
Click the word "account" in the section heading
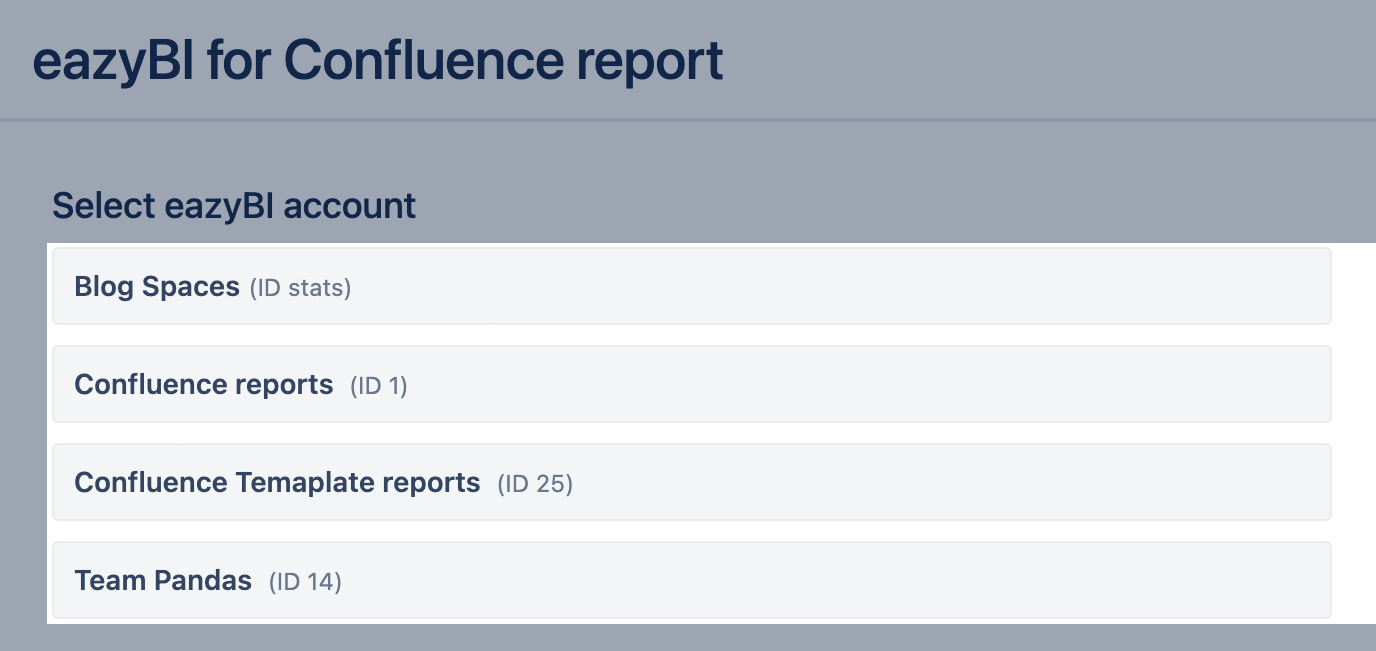pyautogui.click(x=350, y=206)
